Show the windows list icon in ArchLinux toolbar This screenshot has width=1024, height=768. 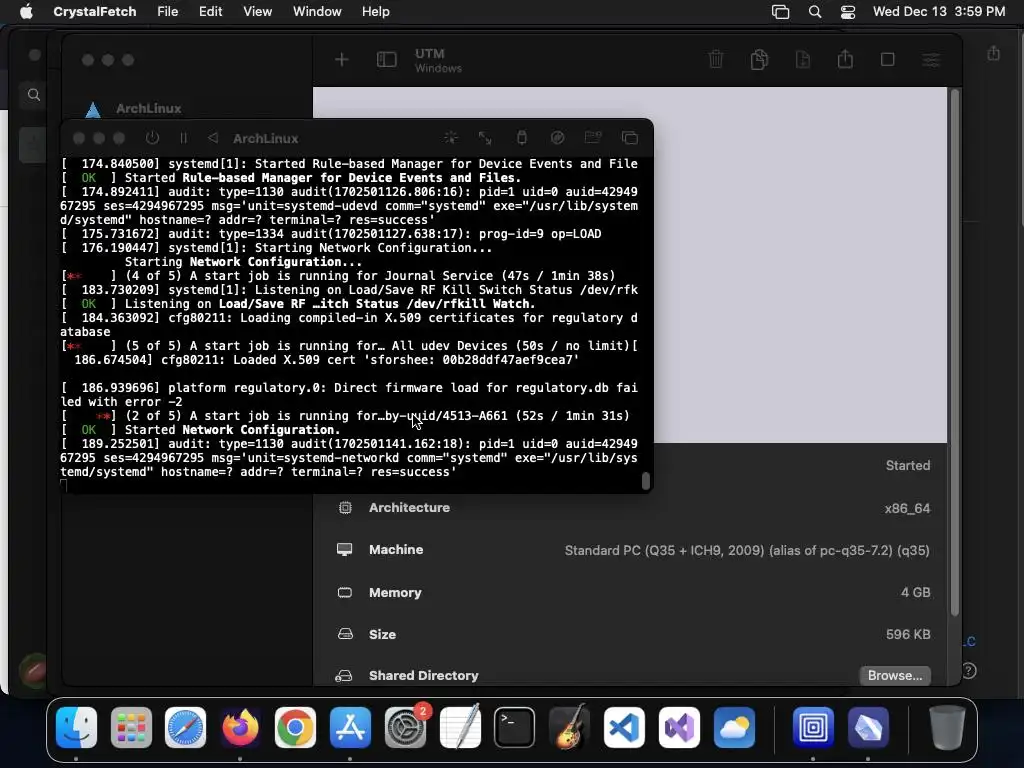pos(630,138)
